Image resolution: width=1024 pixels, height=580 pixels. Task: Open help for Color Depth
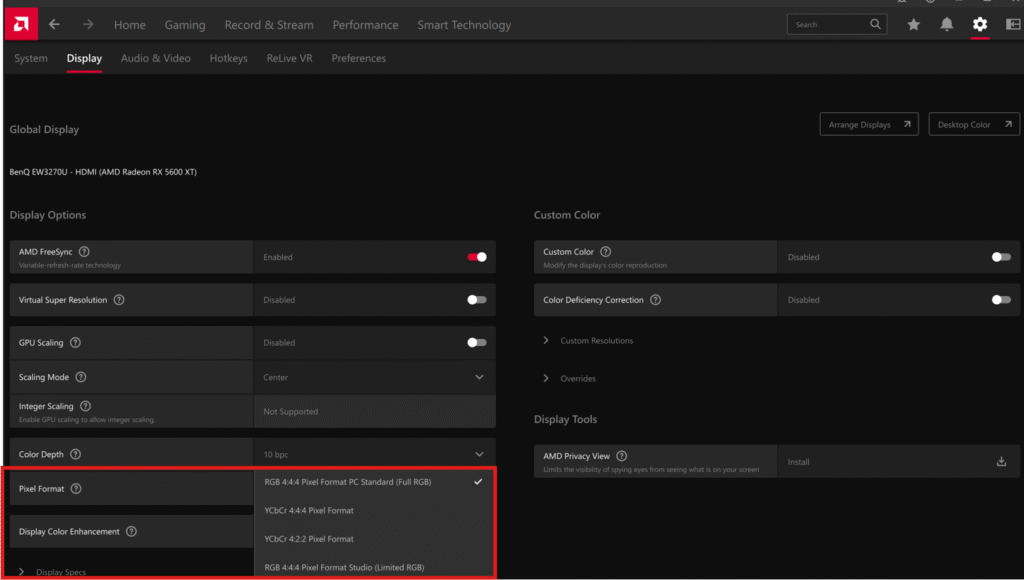(75, 454)
